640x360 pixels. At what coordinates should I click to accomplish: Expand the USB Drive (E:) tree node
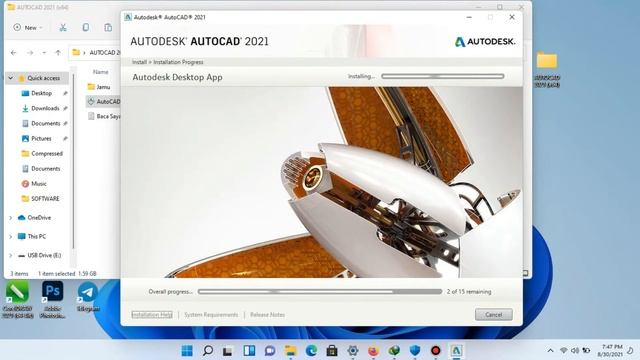(x=11, y=256)
